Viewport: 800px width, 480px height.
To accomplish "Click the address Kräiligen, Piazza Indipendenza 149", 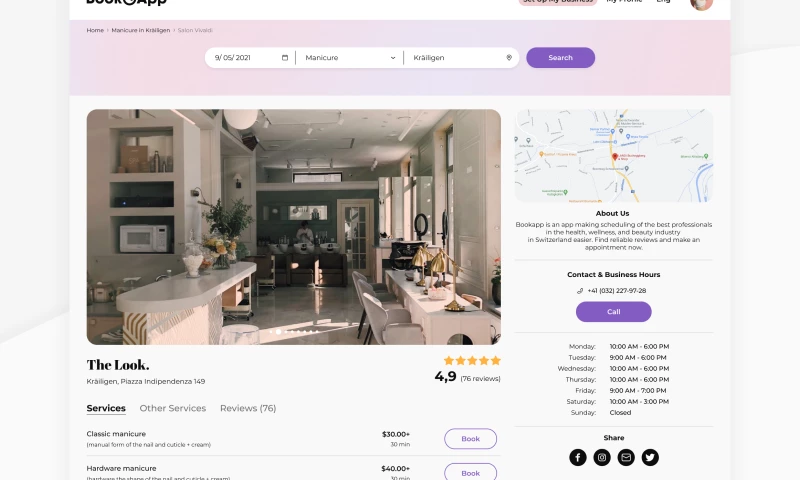I will click(x=145, y=382).
